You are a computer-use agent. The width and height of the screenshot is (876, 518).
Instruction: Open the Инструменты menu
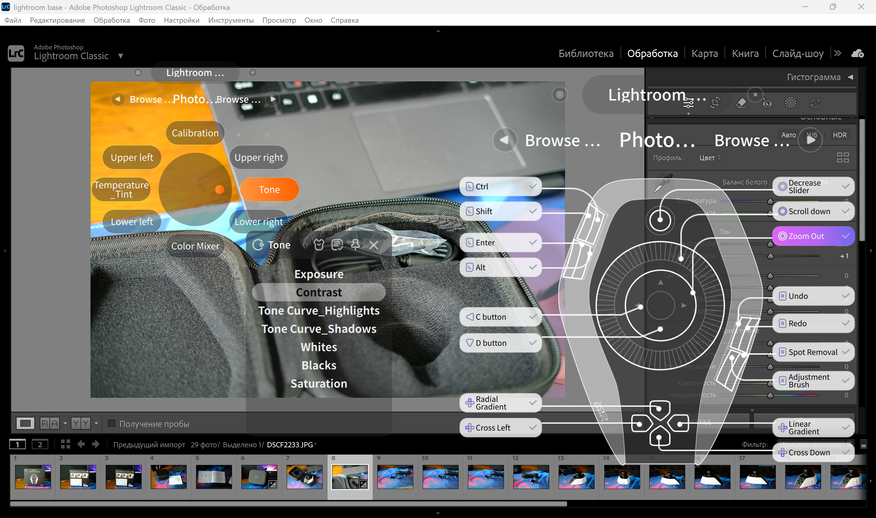[x=231, y=20]
